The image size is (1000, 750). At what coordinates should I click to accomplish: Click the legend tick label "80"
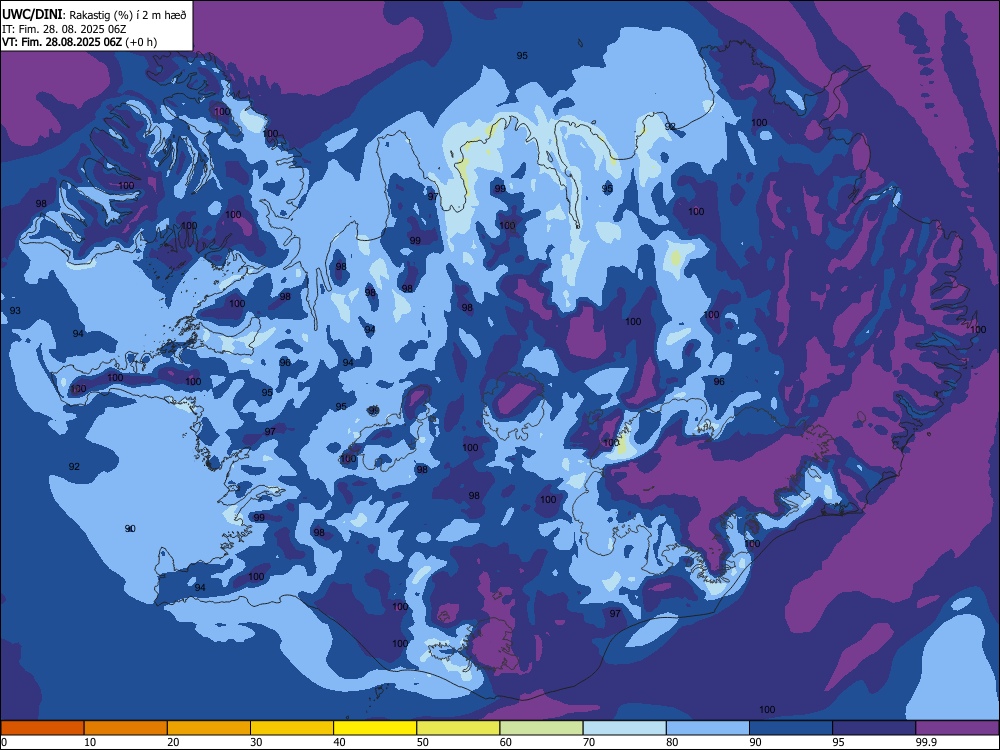point(672,742)
